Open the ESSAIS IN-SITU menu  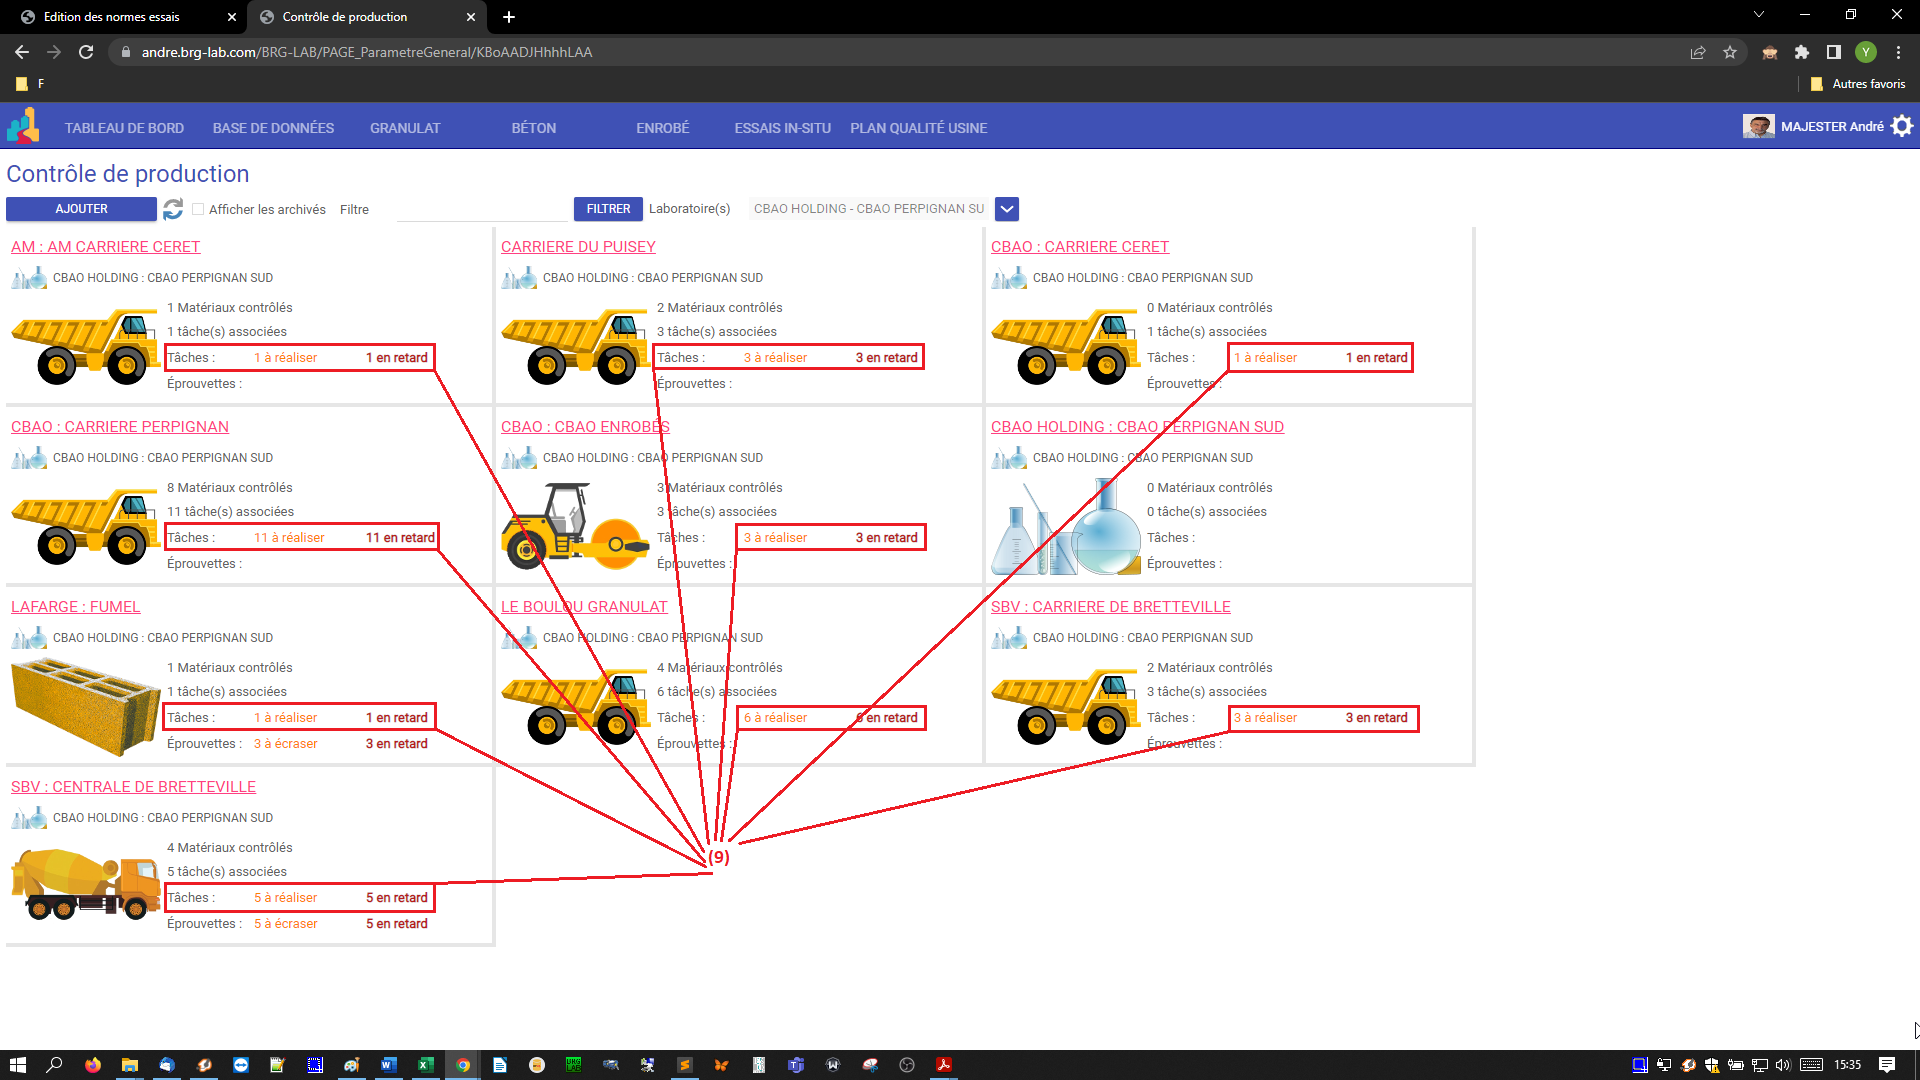pyautogui.click(x=783, y=128)
